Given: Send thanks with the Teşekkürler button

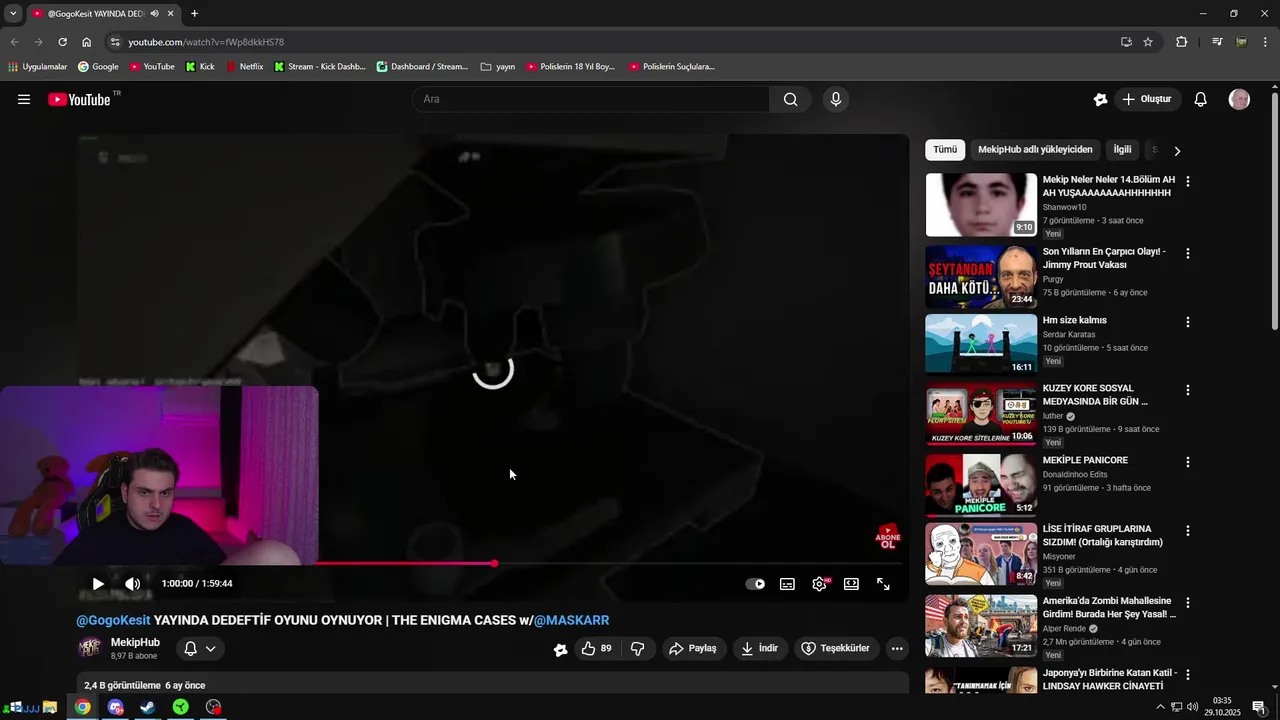Looking at the screenshot, I should [x=837, y=648].
